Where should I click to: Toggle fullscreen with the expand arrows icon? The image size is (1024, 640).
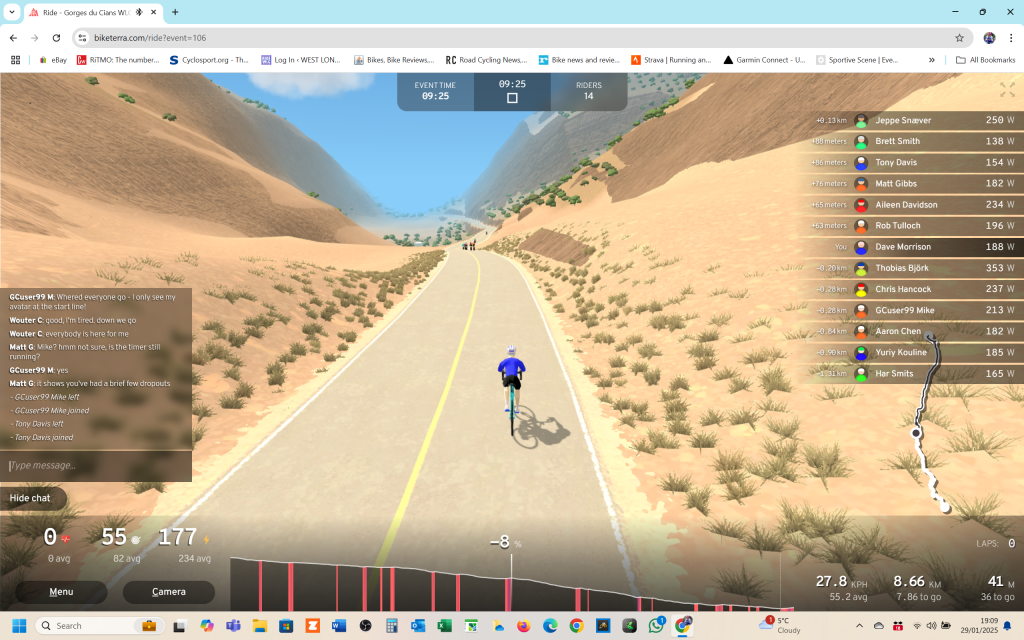point(1007,89)
